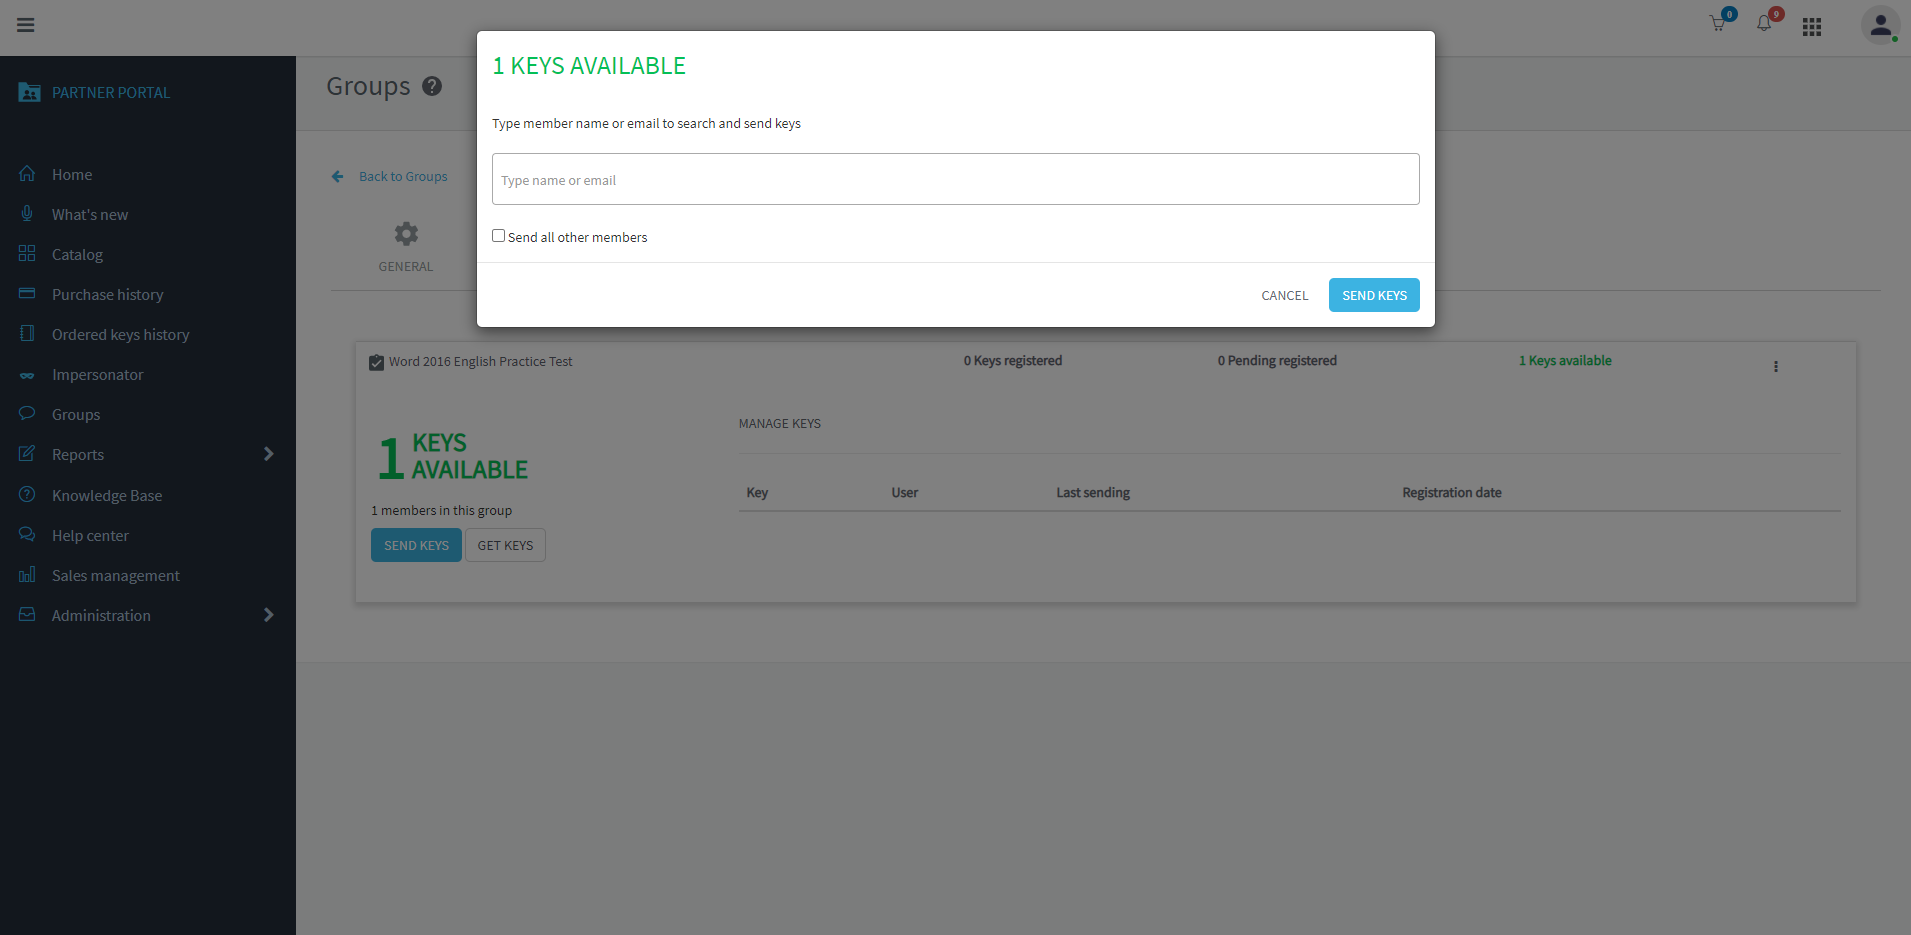1911x935 pixels.
Task: Click the Groups chat bubble icon
Action: tap(27, 414)
